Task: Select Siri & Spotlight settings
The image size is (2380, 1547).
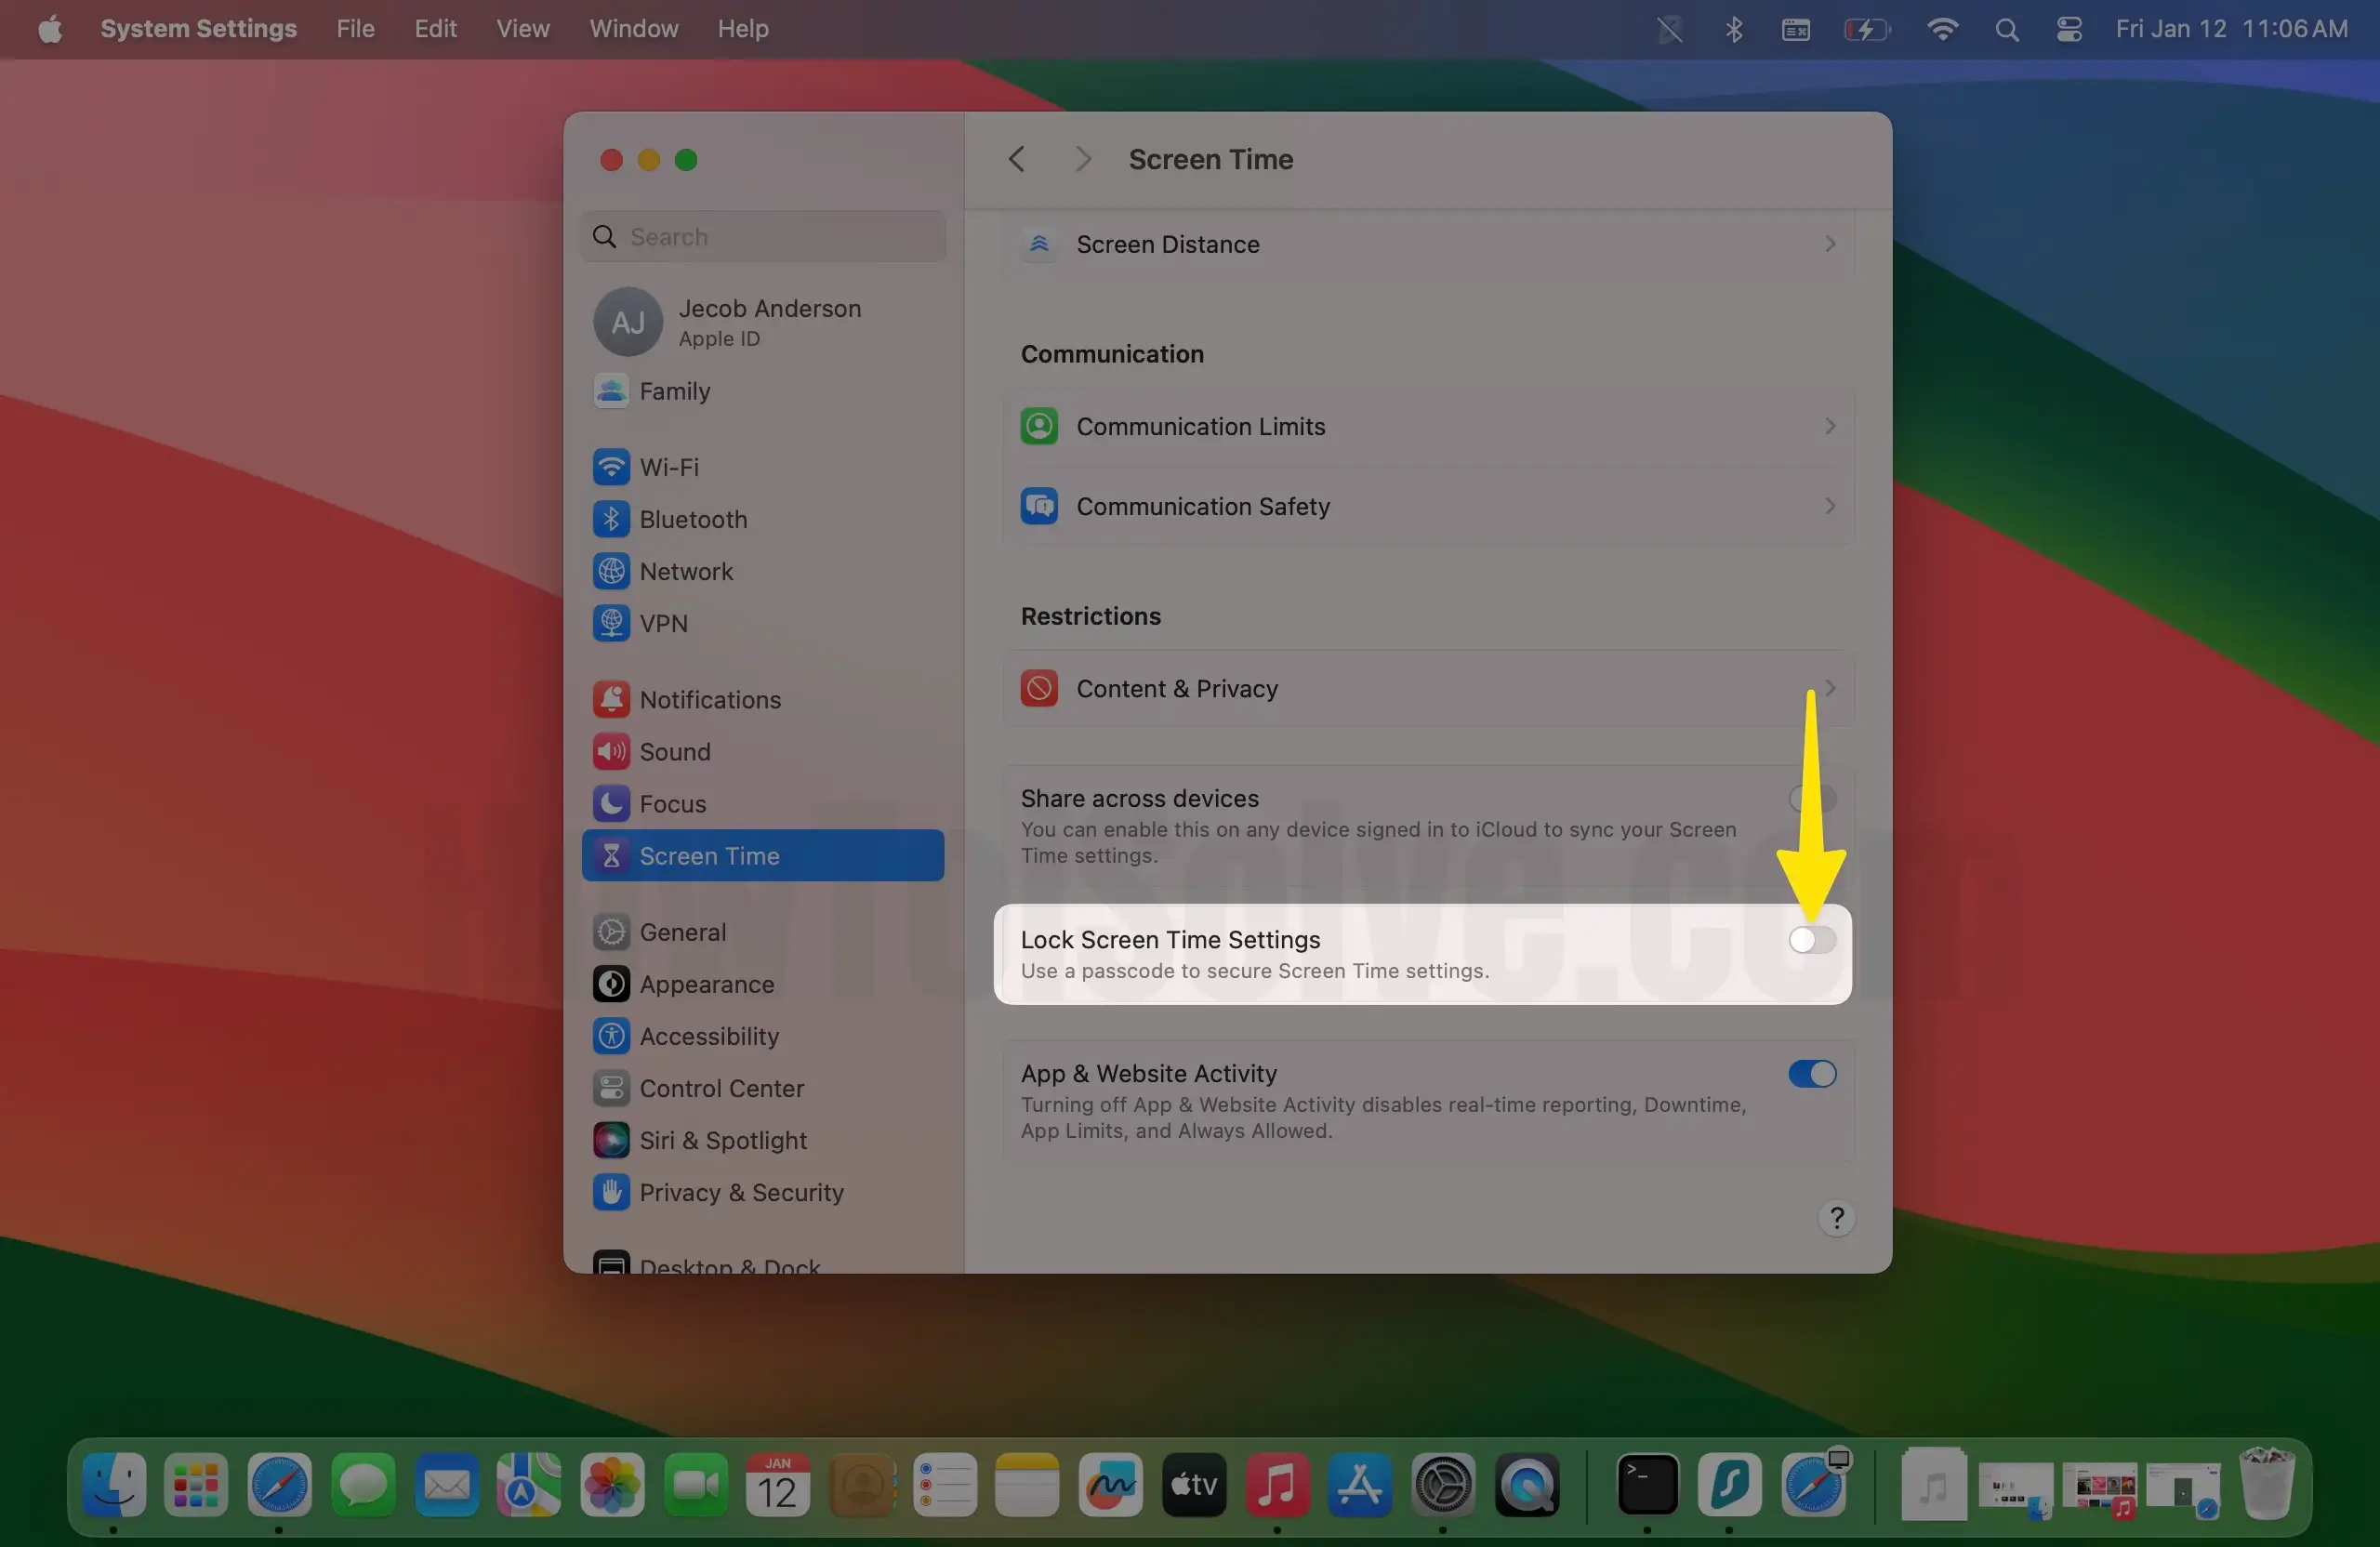Action: (723, 1140)
